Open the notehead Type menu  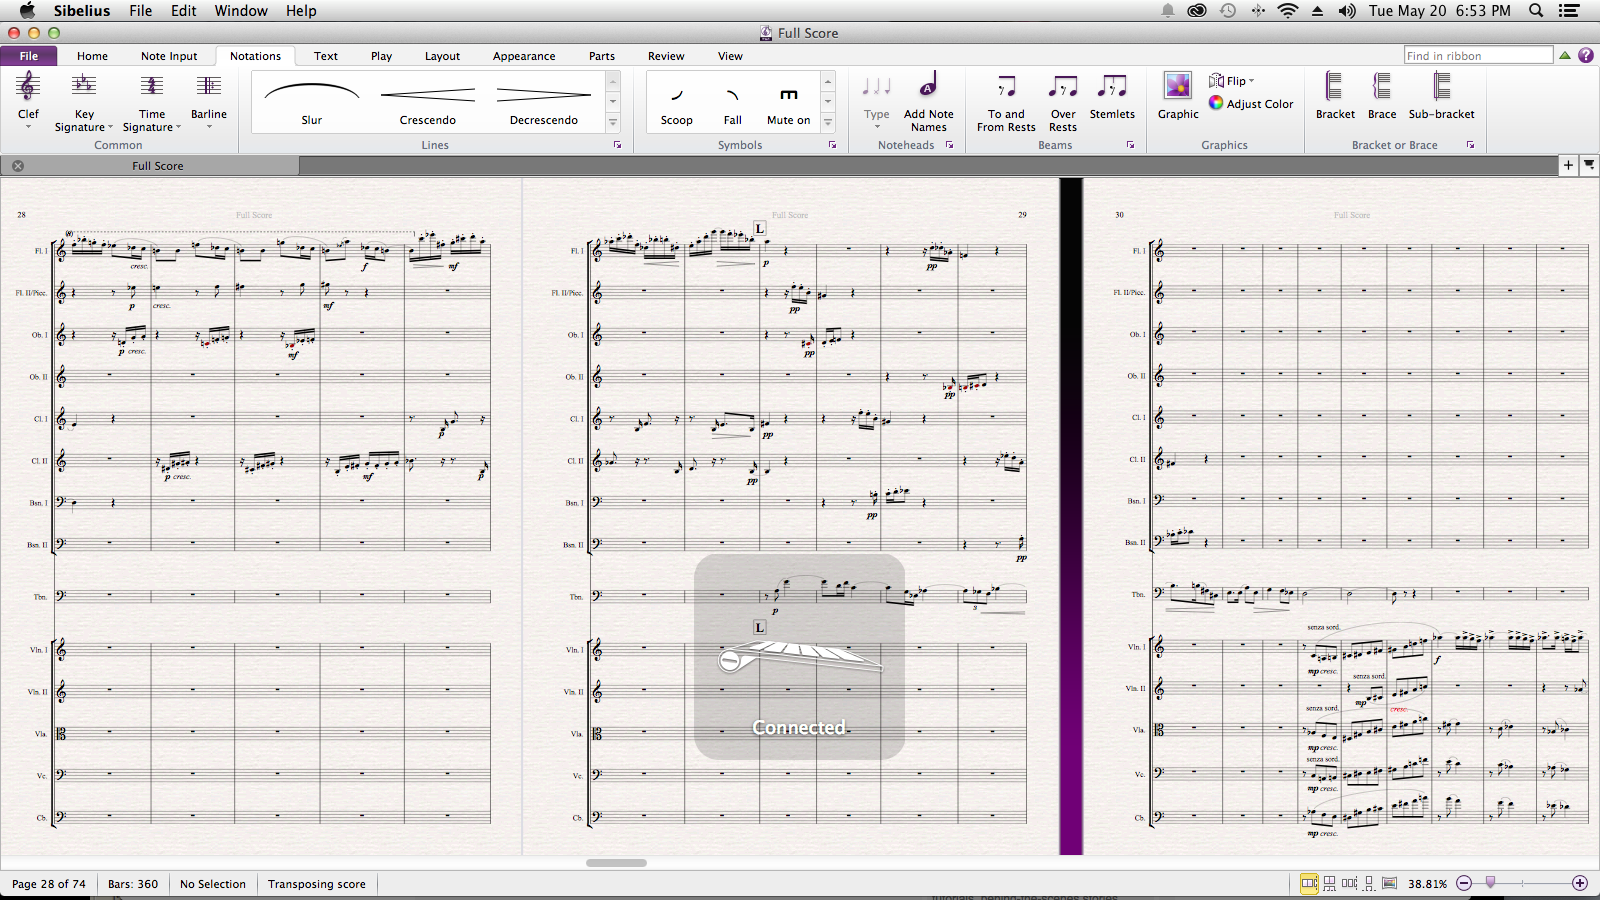pos(877,100)
